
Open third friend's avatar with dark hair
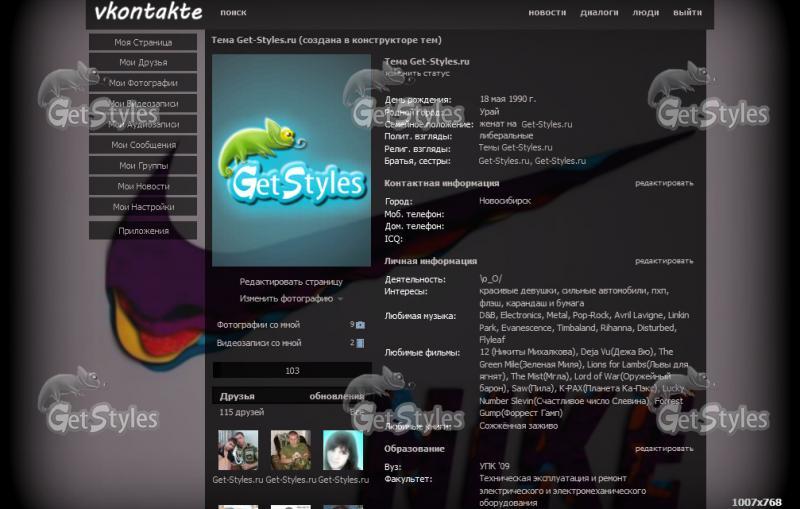(342, 450)
